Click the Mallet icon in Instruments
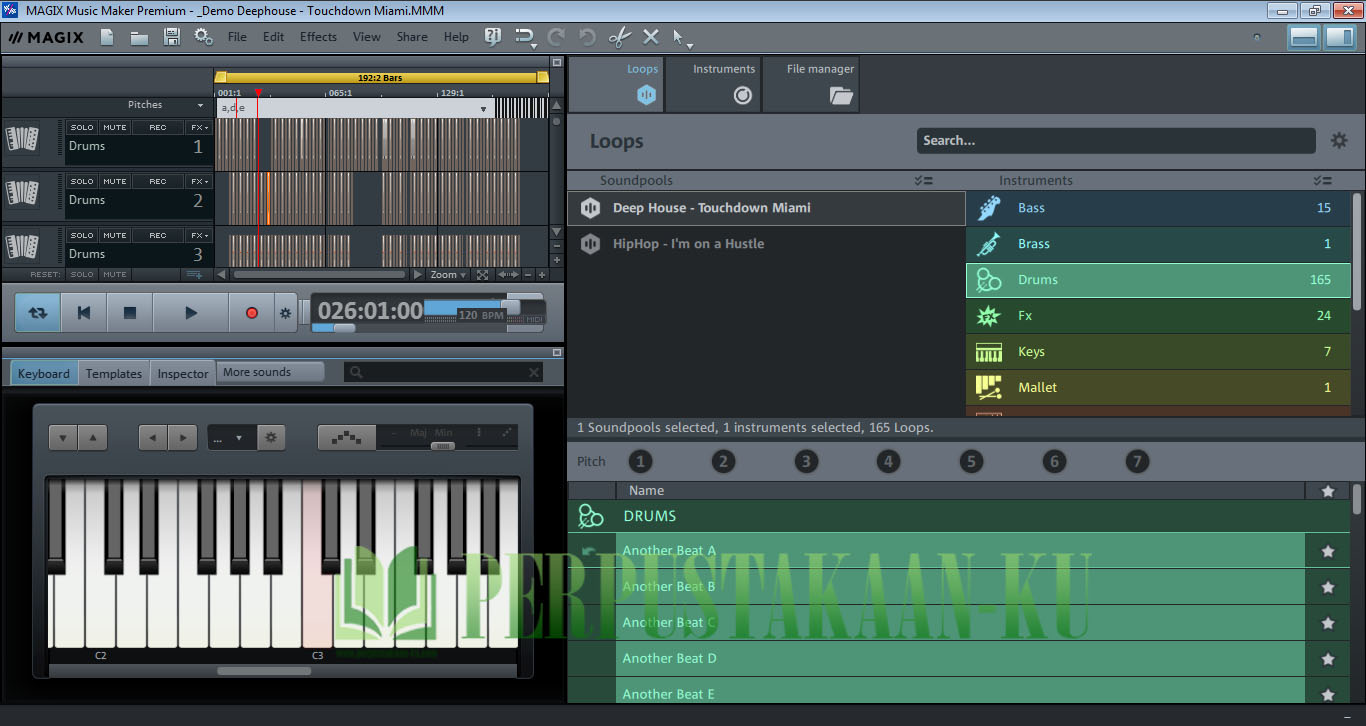The image size is (1366, 726). (x=988, y=388)
